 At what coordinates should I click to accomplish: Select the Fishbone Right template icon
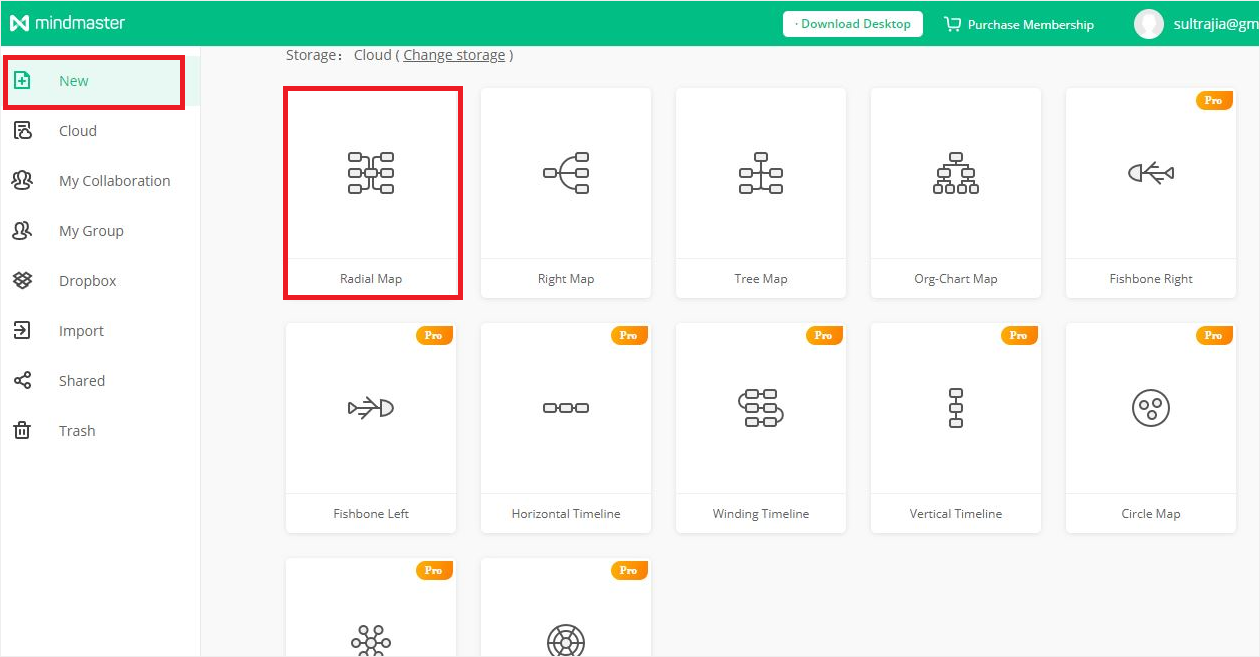[1151, 173]
